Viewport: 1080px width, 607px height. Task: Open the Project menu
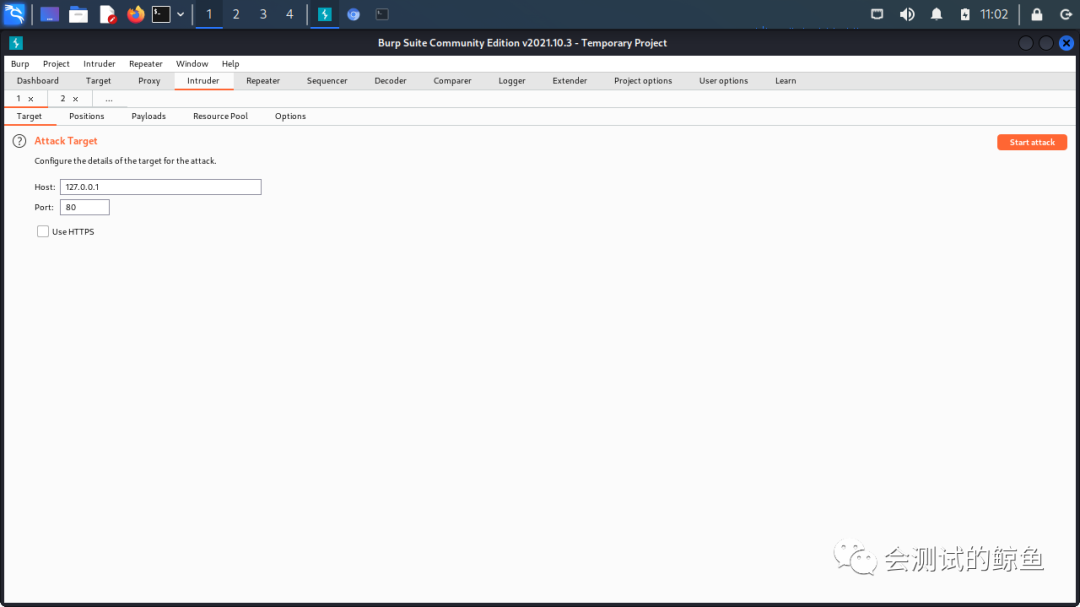(x=56, y=63)
